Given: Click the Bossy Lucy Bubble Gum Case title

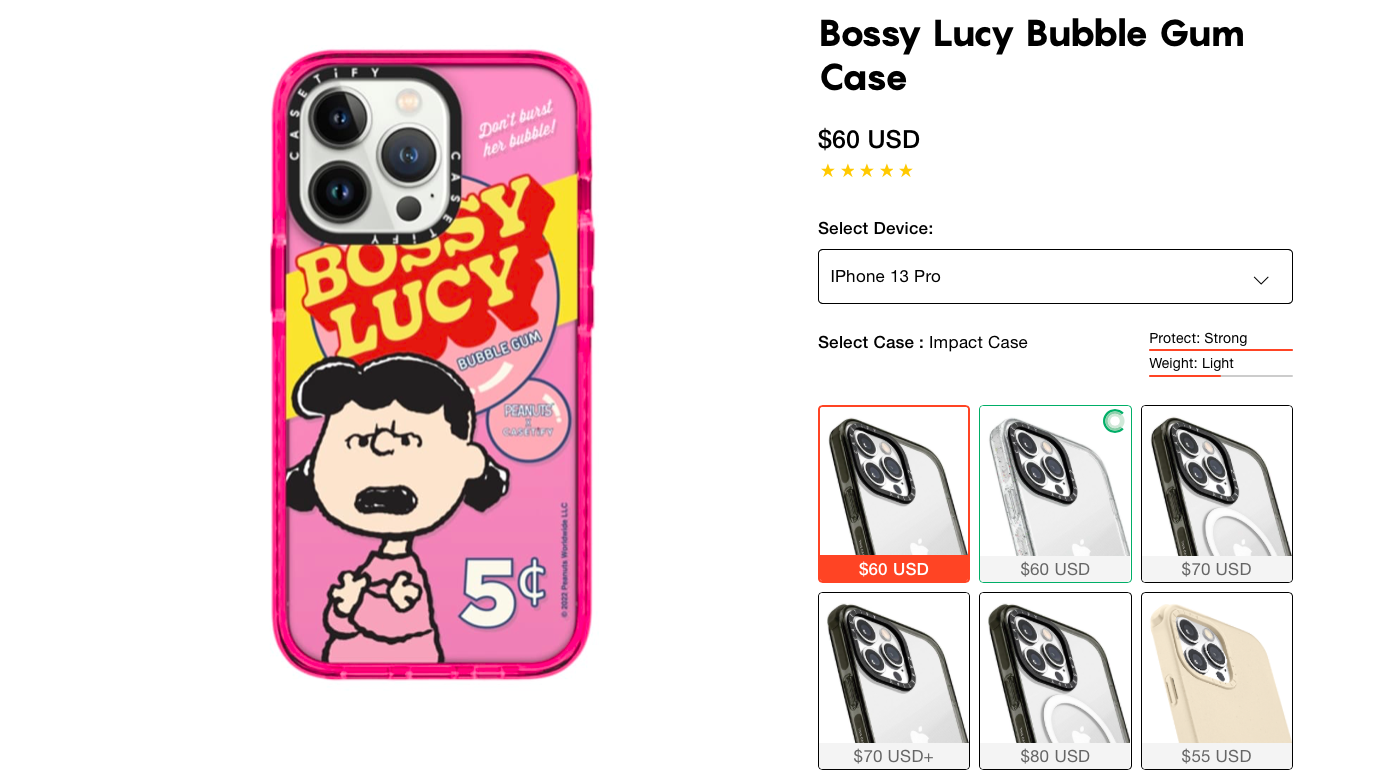Looking at the screenshot, I should coord(1031,55).
